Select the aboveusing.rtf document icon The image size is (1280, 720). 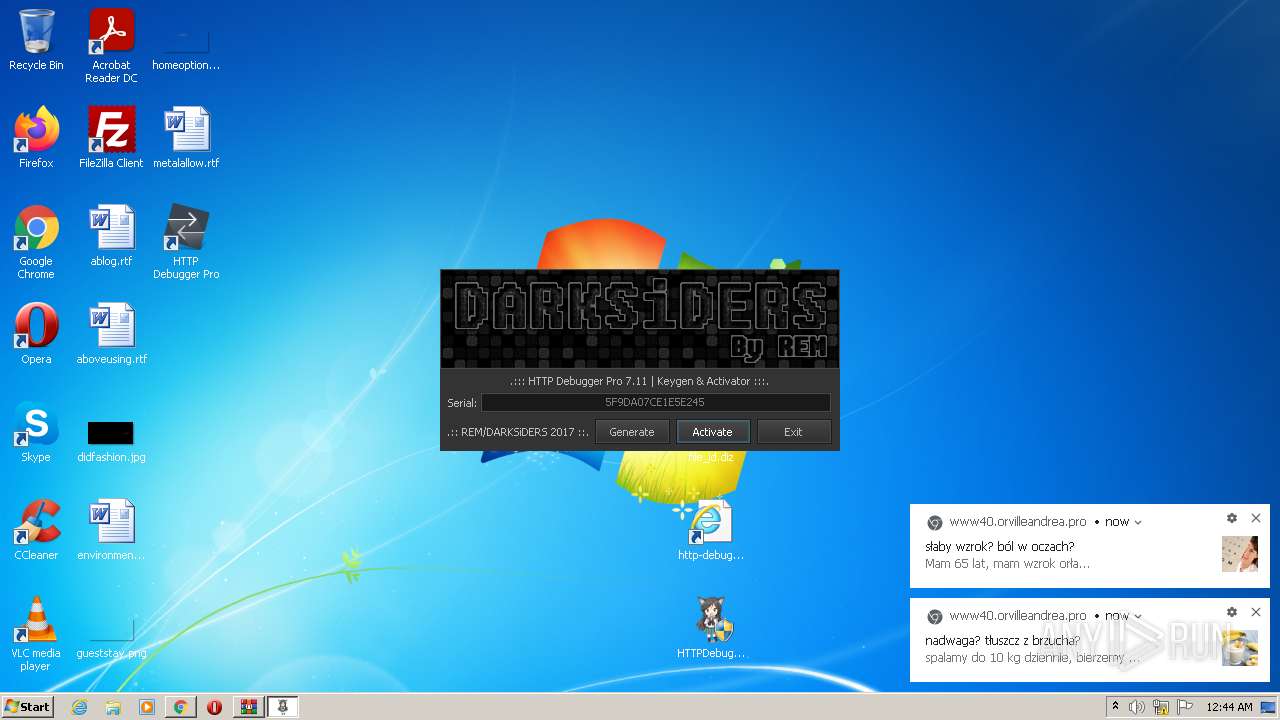(111, 334)
